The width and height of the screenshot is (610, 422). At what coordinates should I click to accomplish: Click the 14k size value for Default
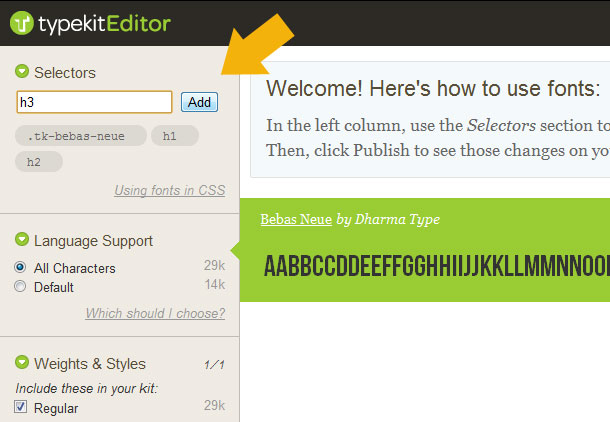(x=215, y=285)
